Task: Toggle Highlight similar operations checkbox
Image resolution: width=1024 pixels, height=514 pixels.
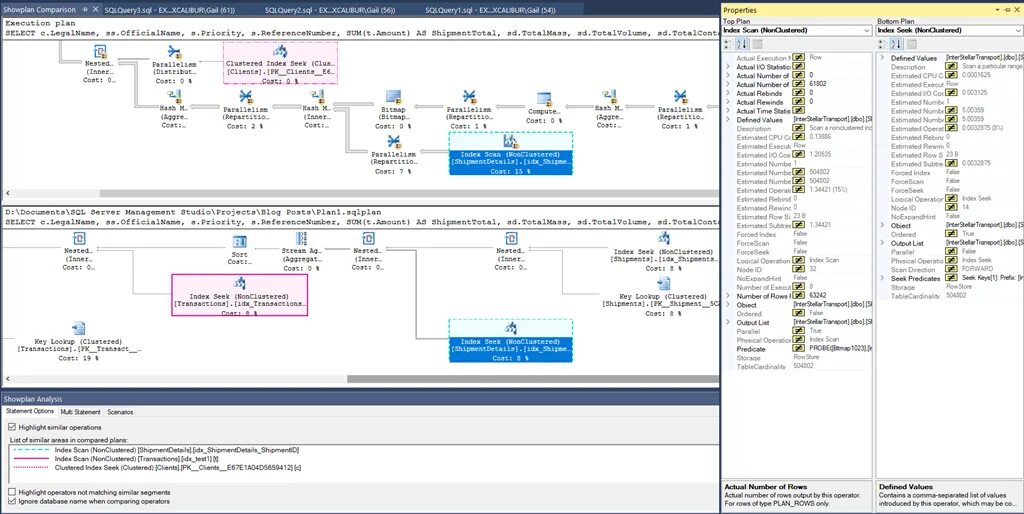Action: pos(12,427)
